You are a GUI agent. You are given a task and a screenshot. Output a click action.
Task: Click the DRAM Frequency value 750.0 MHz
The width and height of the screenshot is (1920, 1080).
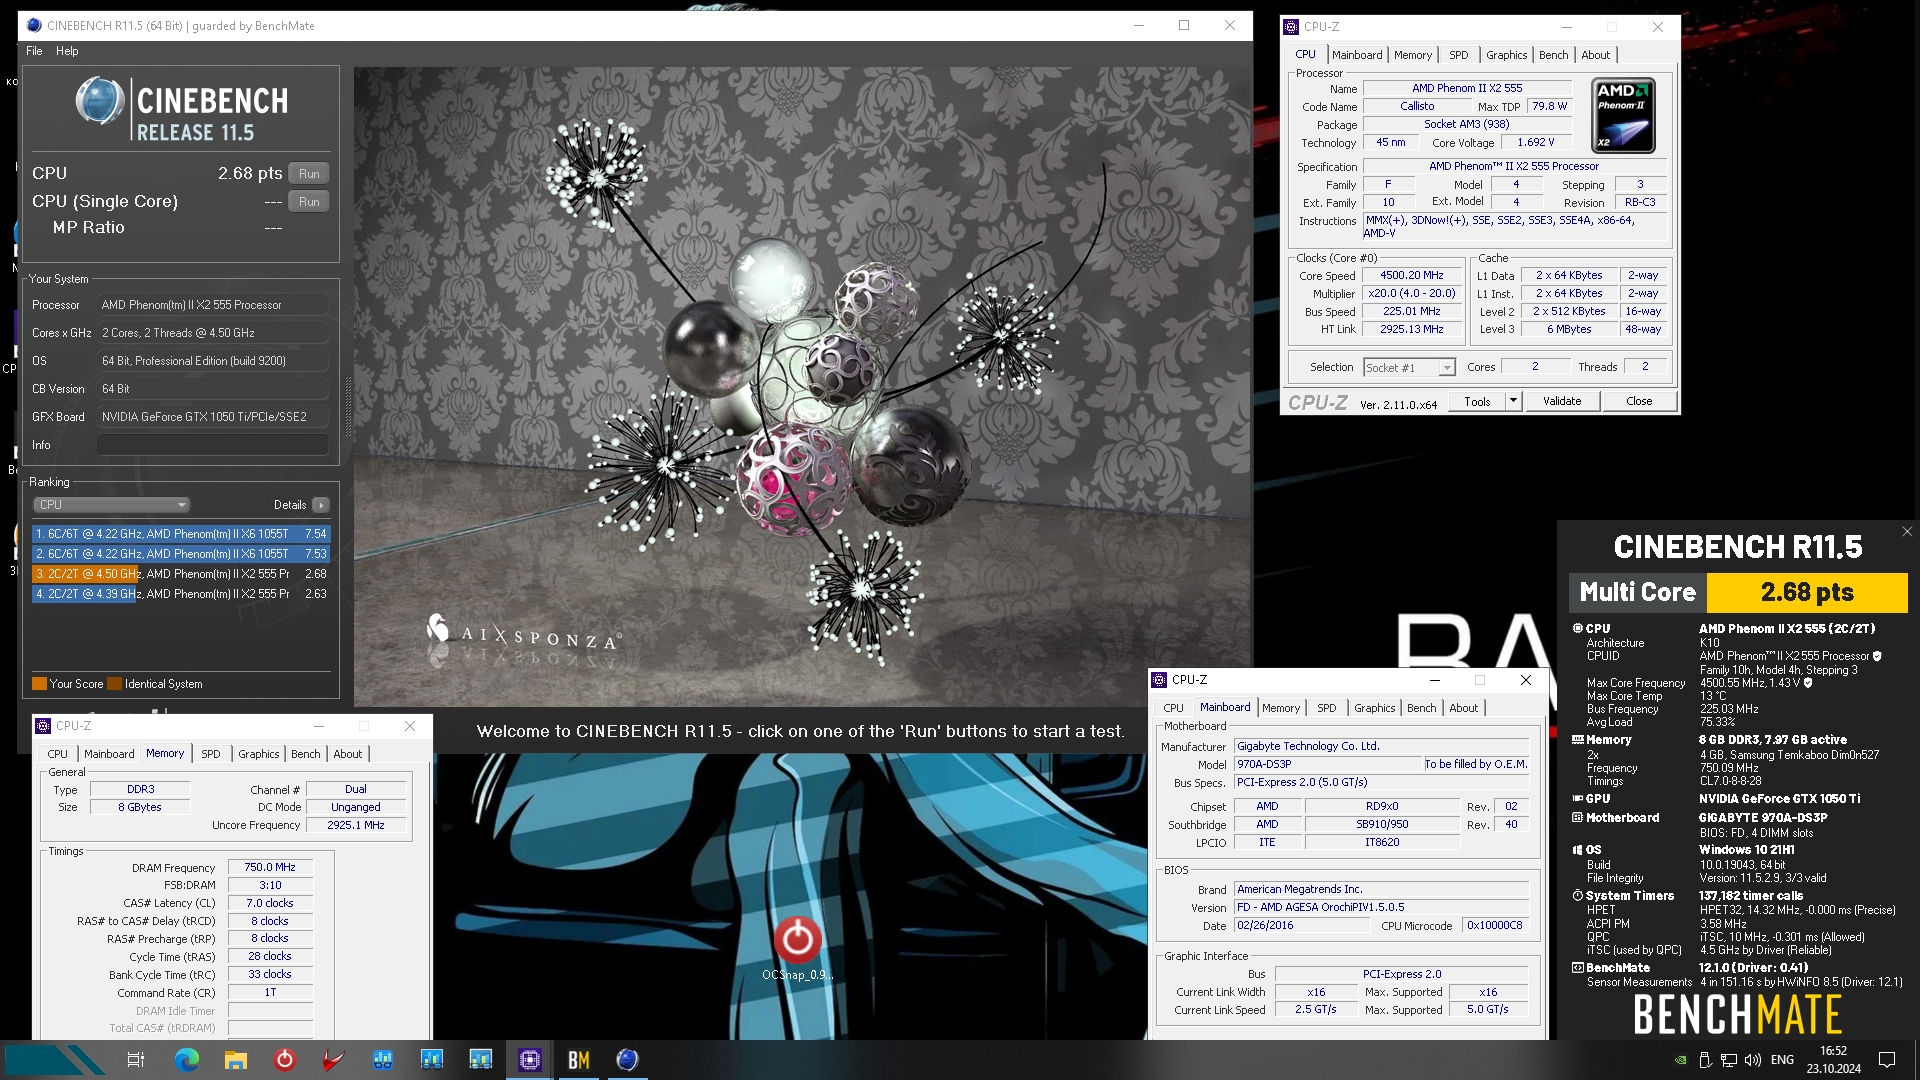[270, 868]
